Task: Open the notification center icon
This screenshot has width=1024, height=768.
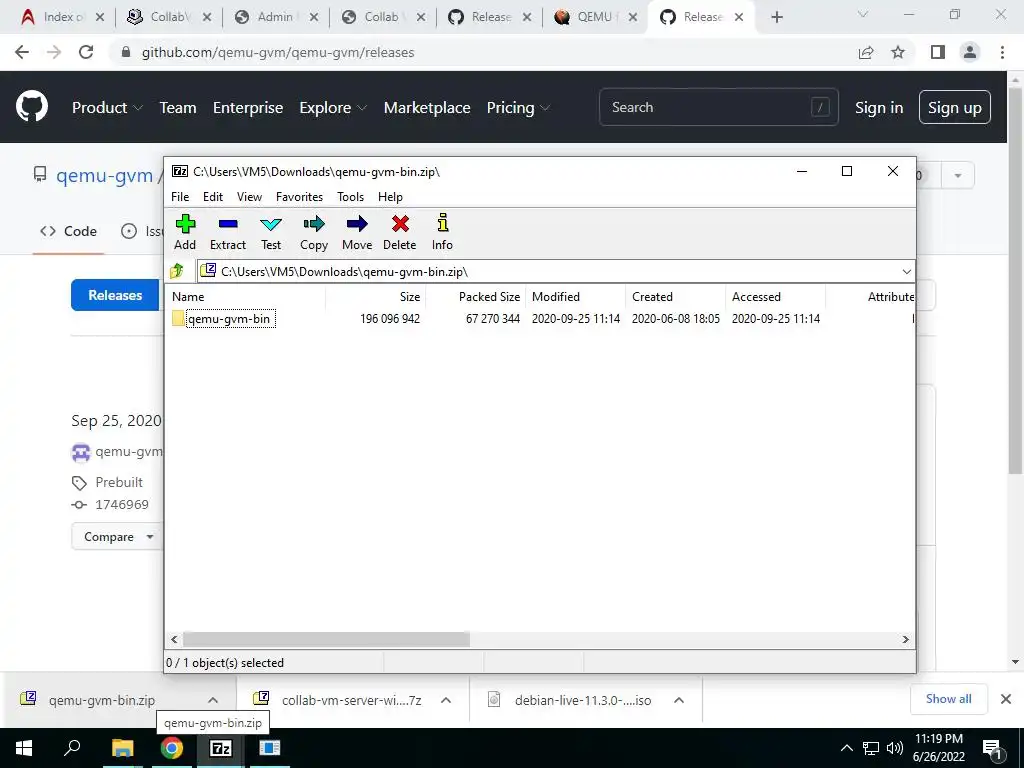Action: pos(993,748)
